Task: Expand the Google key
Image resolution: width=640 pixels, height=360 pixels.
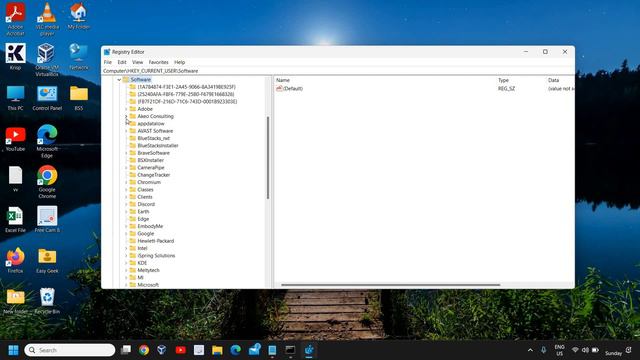Action: [126, 234]
